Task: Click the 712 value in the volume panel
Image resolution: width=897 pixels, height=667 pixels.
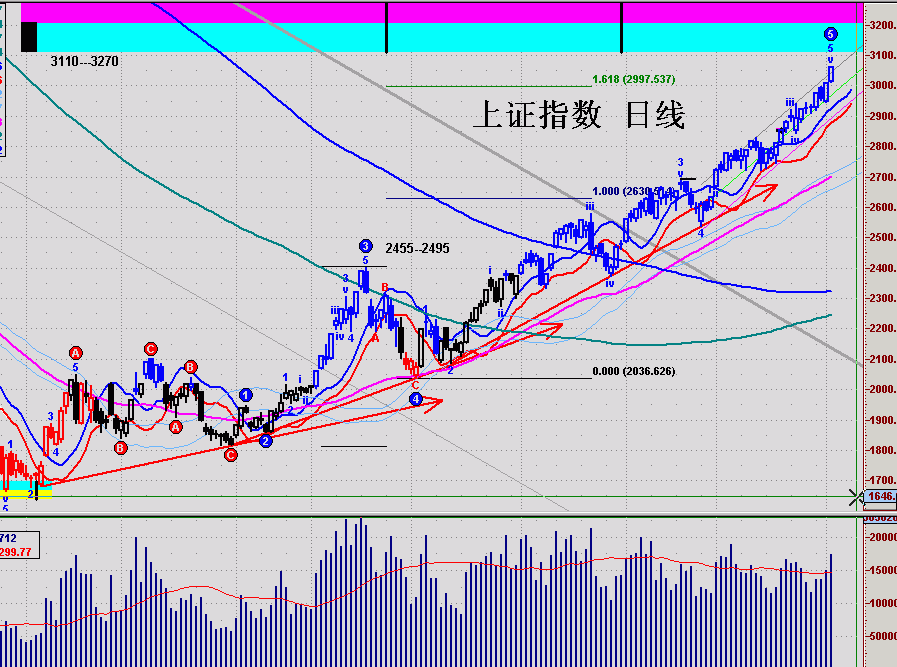Action: (x=9, y=538)
